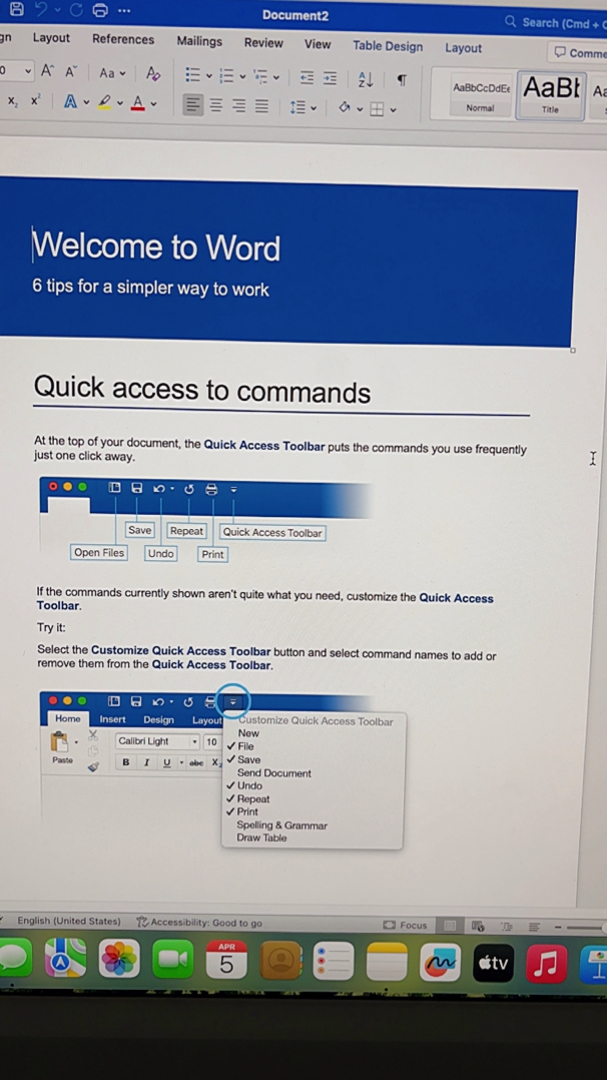The width and height of the screenshot is (607, 1080).
Task: Click the Bullets list icon
Action: click(193, 74)
